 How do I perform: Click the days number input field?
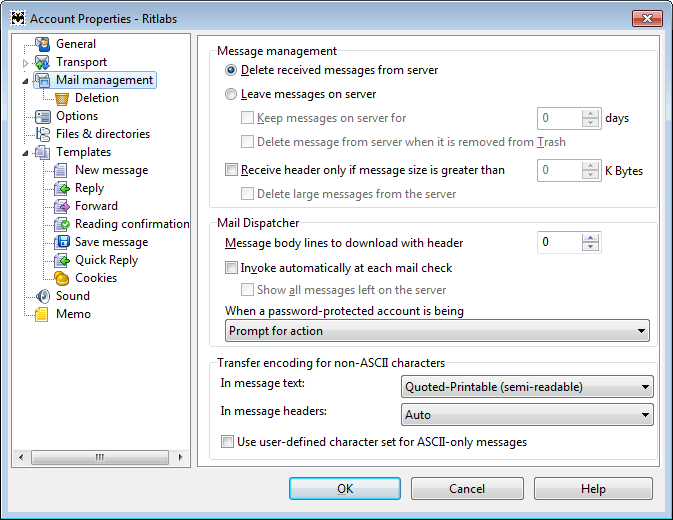560,118
